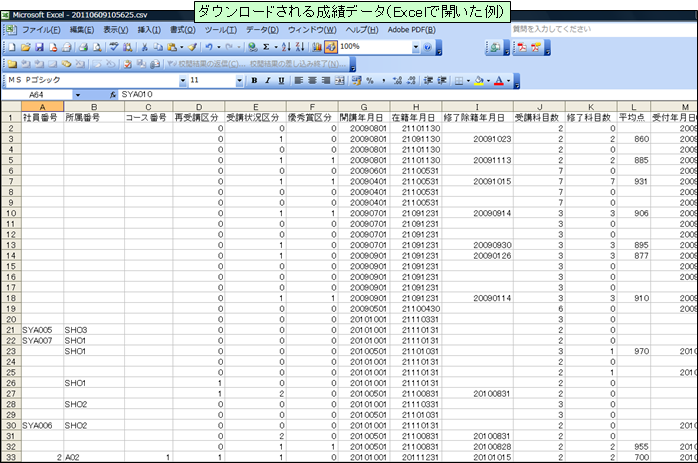Toggle align left
The width and height of the screenshot is (698, 463).
coord(299,81)
